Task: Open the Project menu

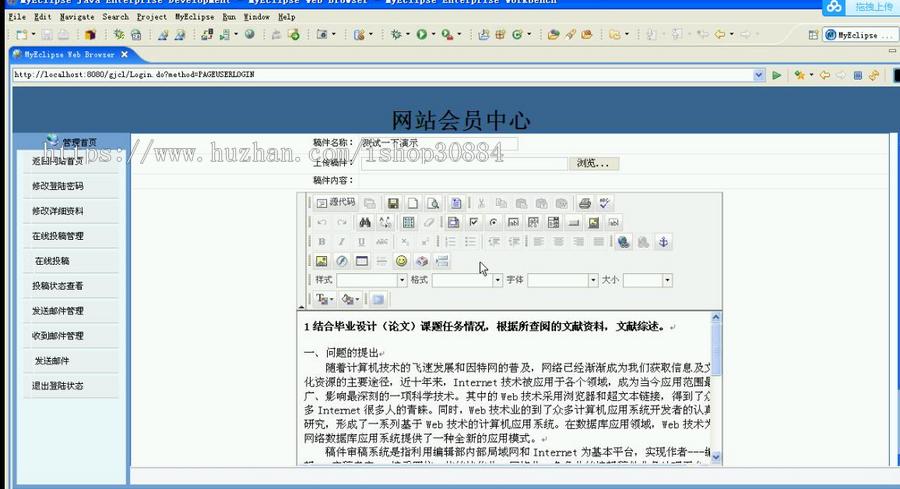Action: [152, 17]
